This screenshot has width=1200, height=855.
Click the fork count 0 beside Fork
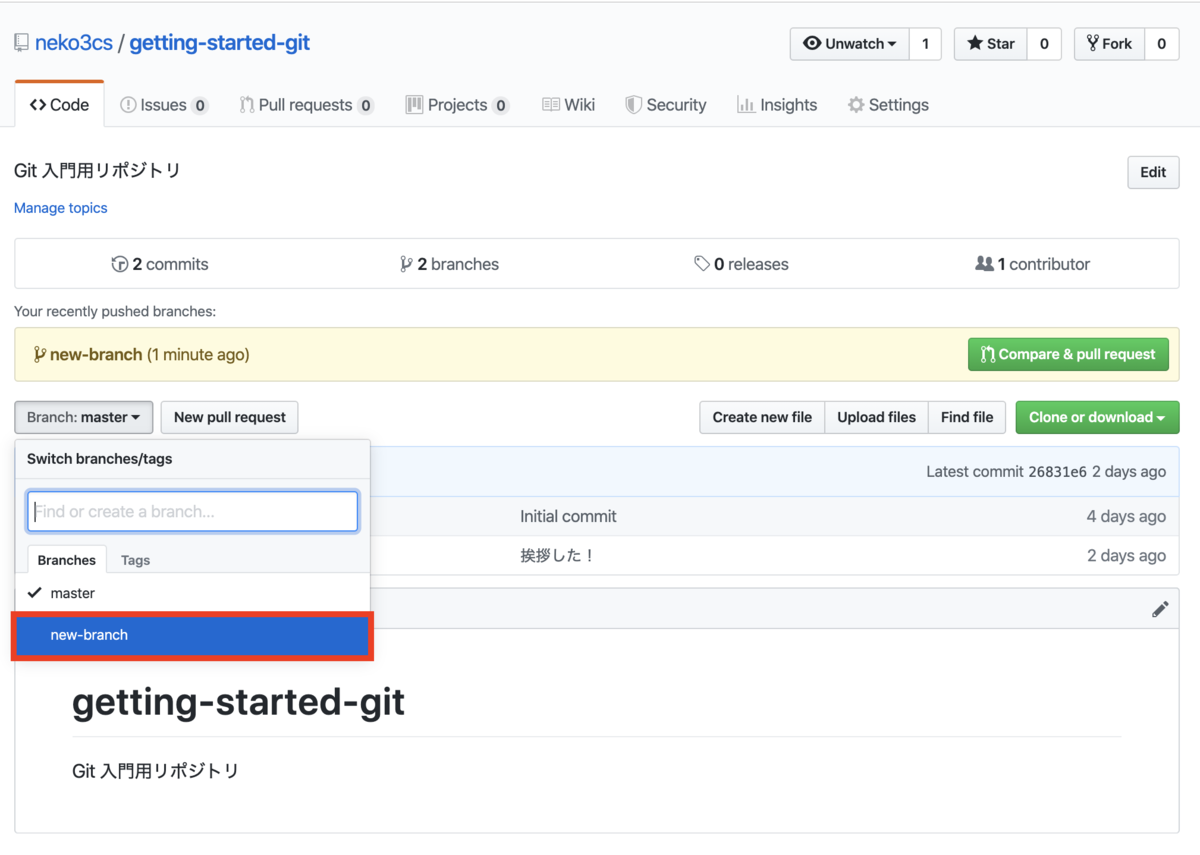pyautogui.click(x=1161, y=44)
